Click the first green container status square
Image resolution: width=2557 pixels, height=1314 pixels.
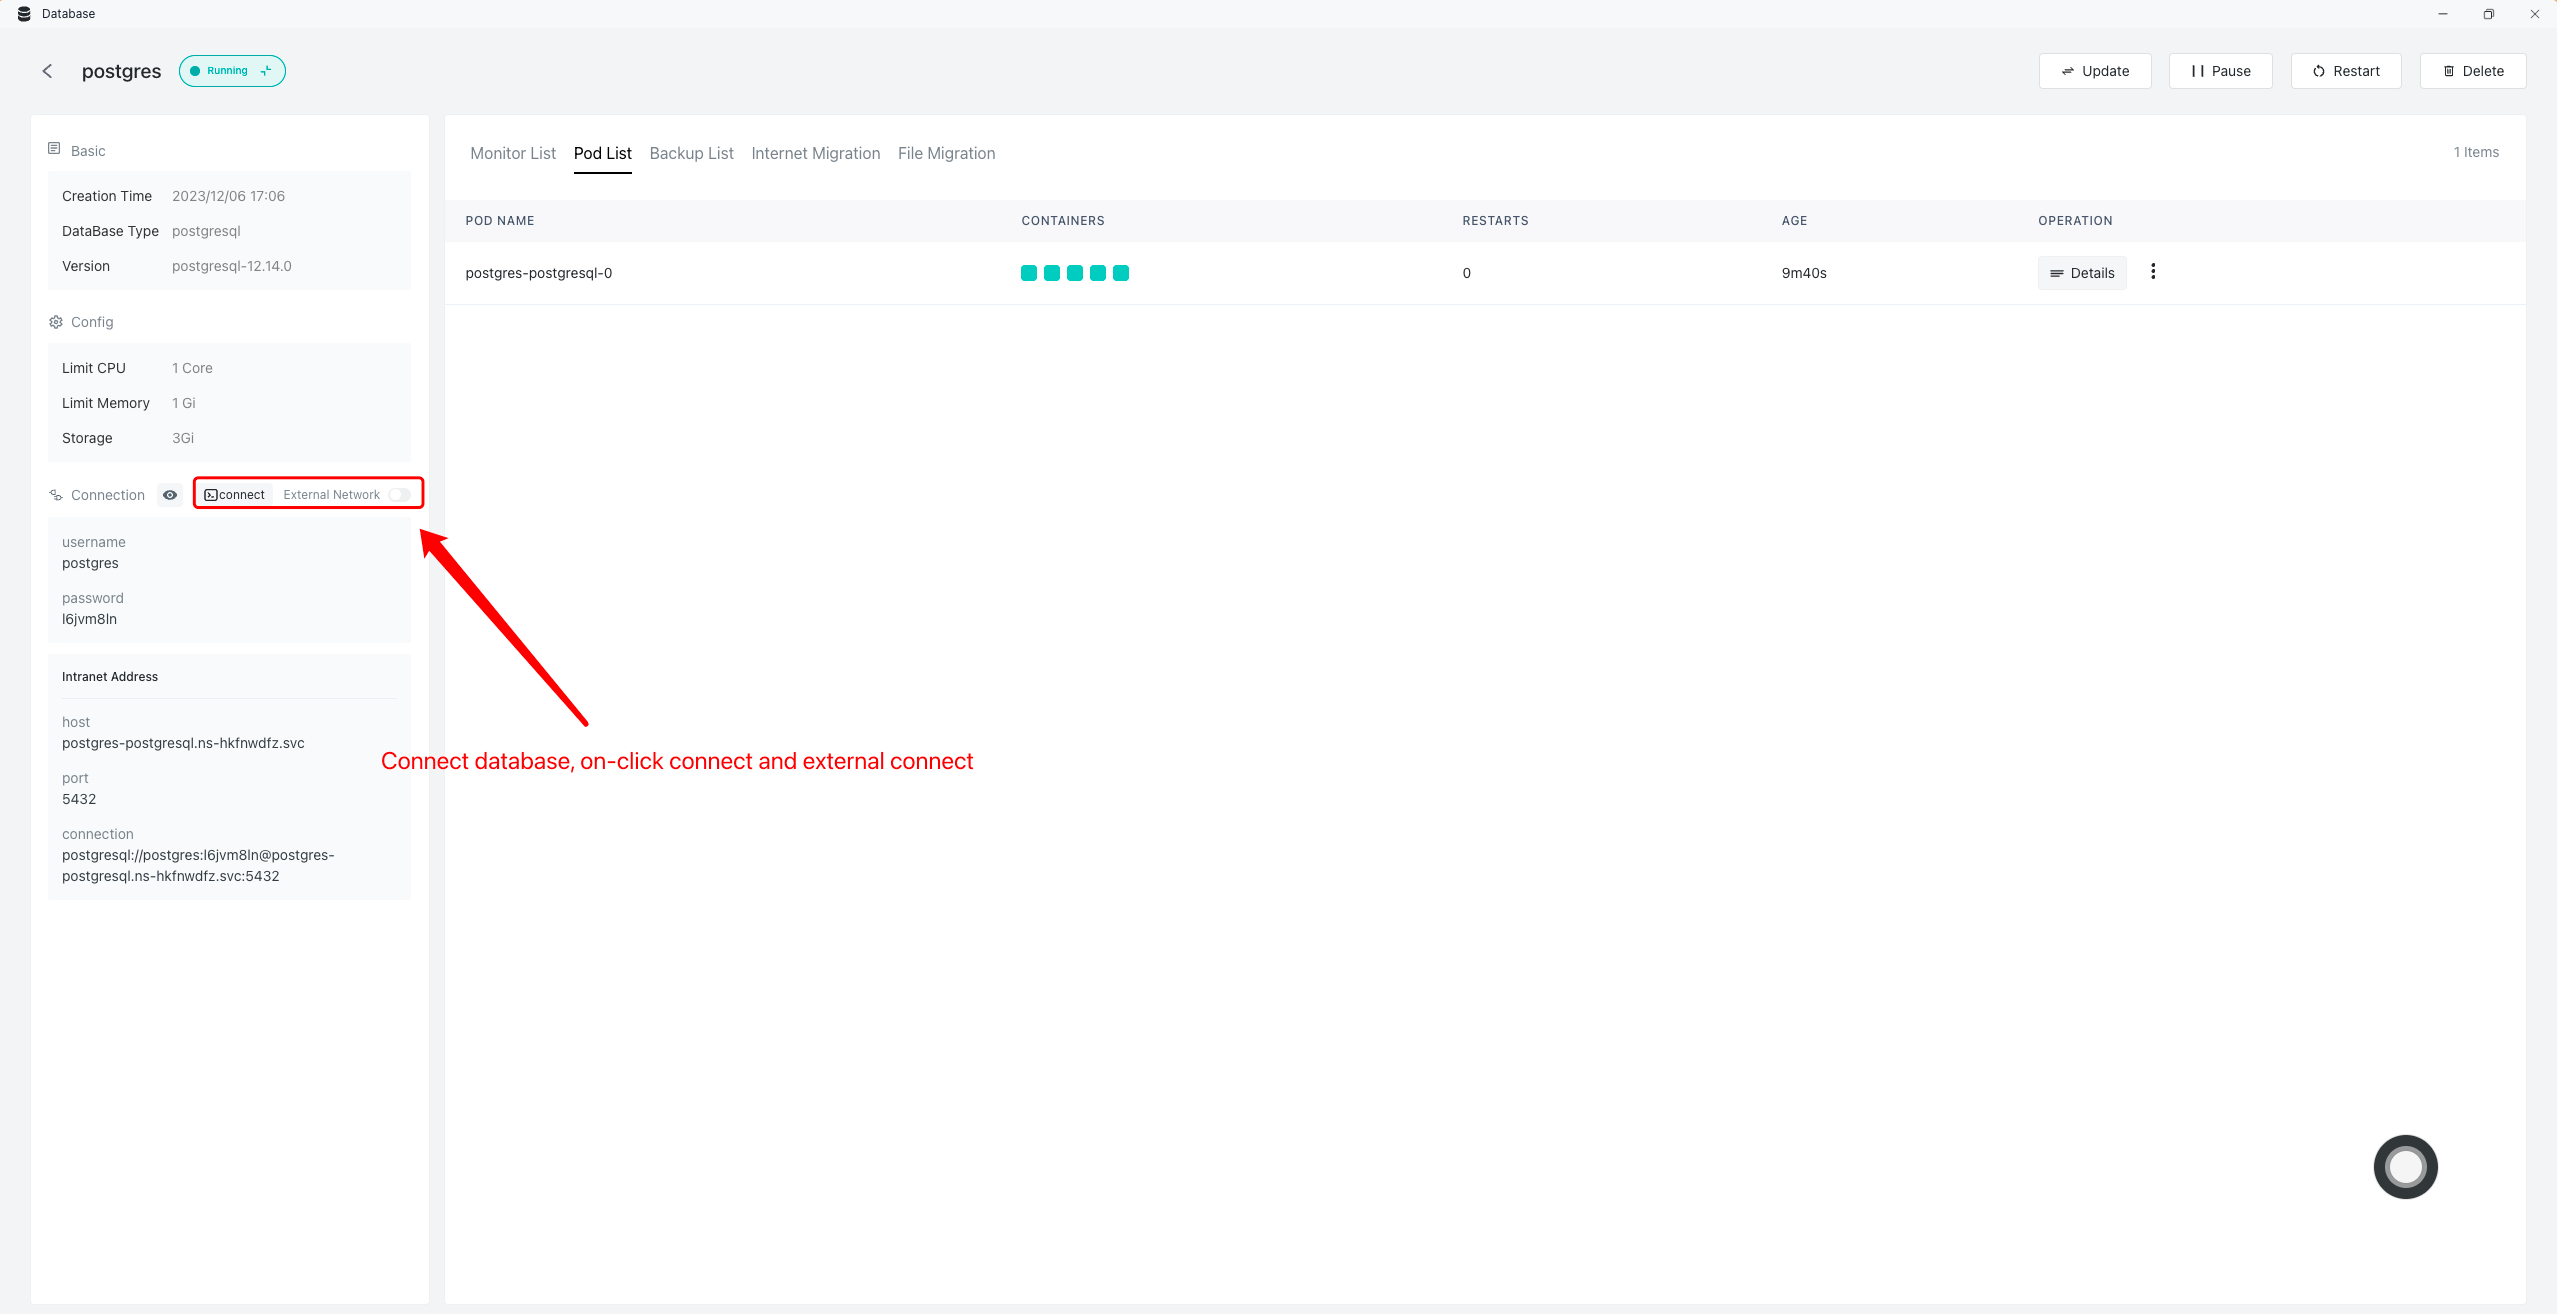pyautogui.click(x=1028, y=273)
